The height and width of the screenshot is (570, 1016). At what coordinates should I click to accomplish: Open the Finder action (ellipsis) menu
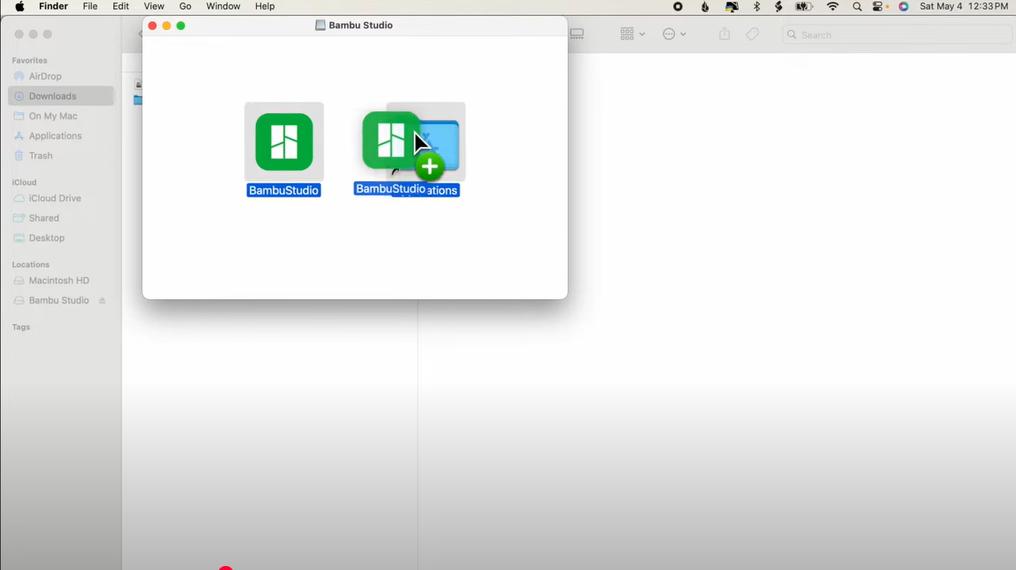tap(674, 34)
